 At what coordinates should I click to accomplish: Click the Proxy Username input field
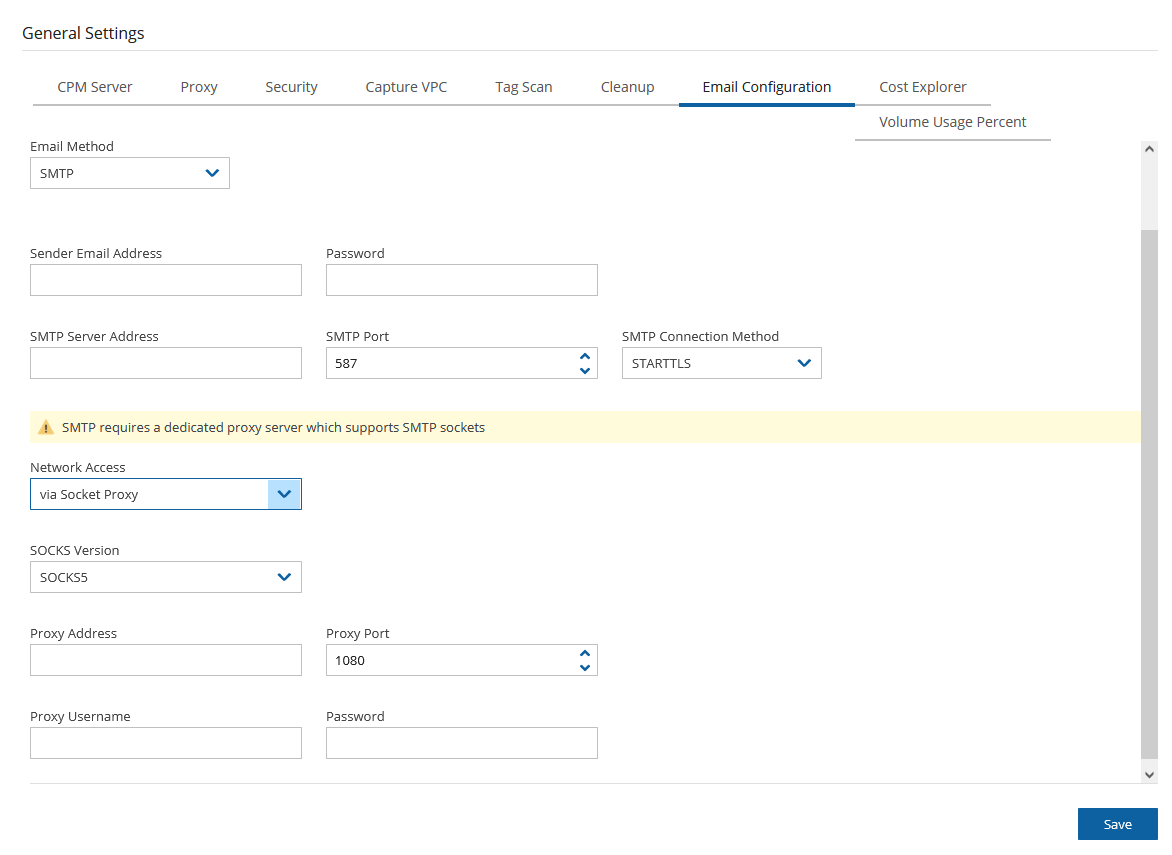tap(166, 743)
